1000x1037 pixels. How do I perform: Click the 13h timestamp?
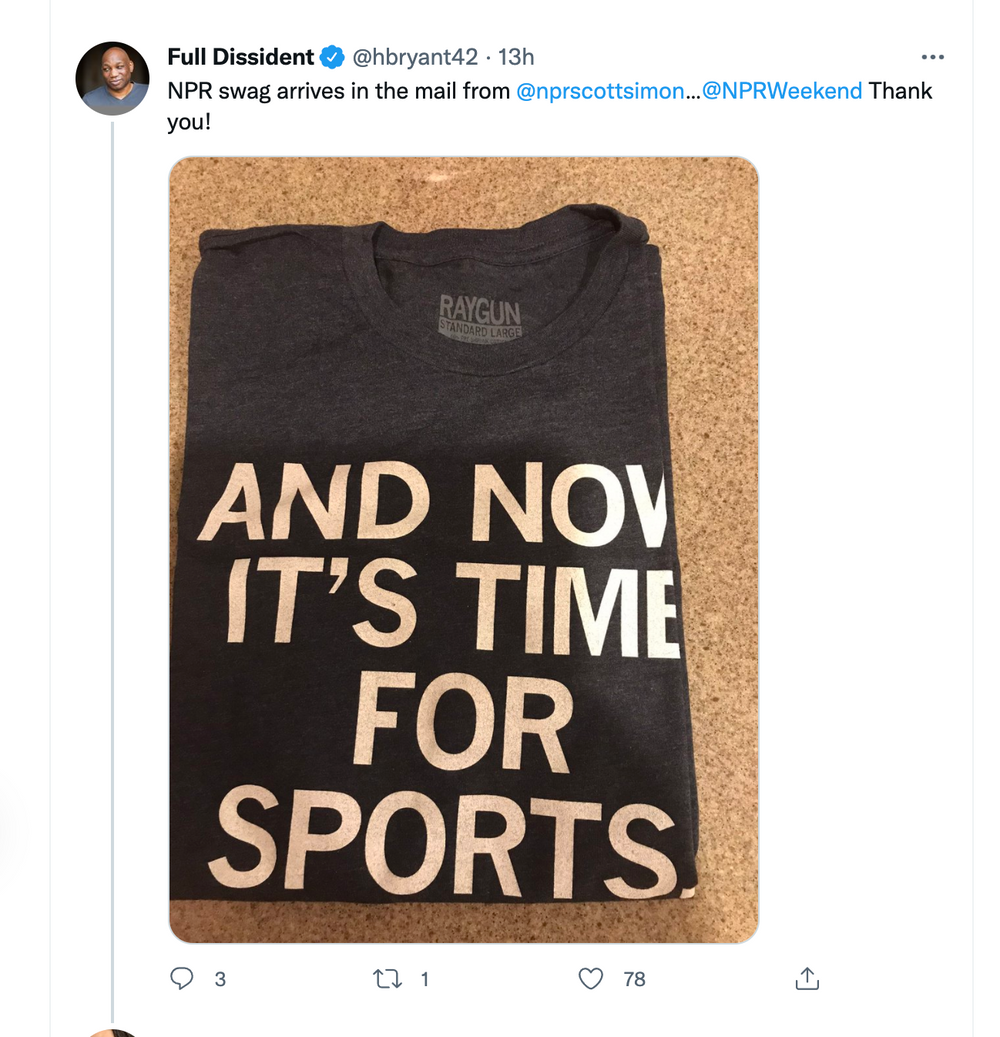[x=516, y=57]
